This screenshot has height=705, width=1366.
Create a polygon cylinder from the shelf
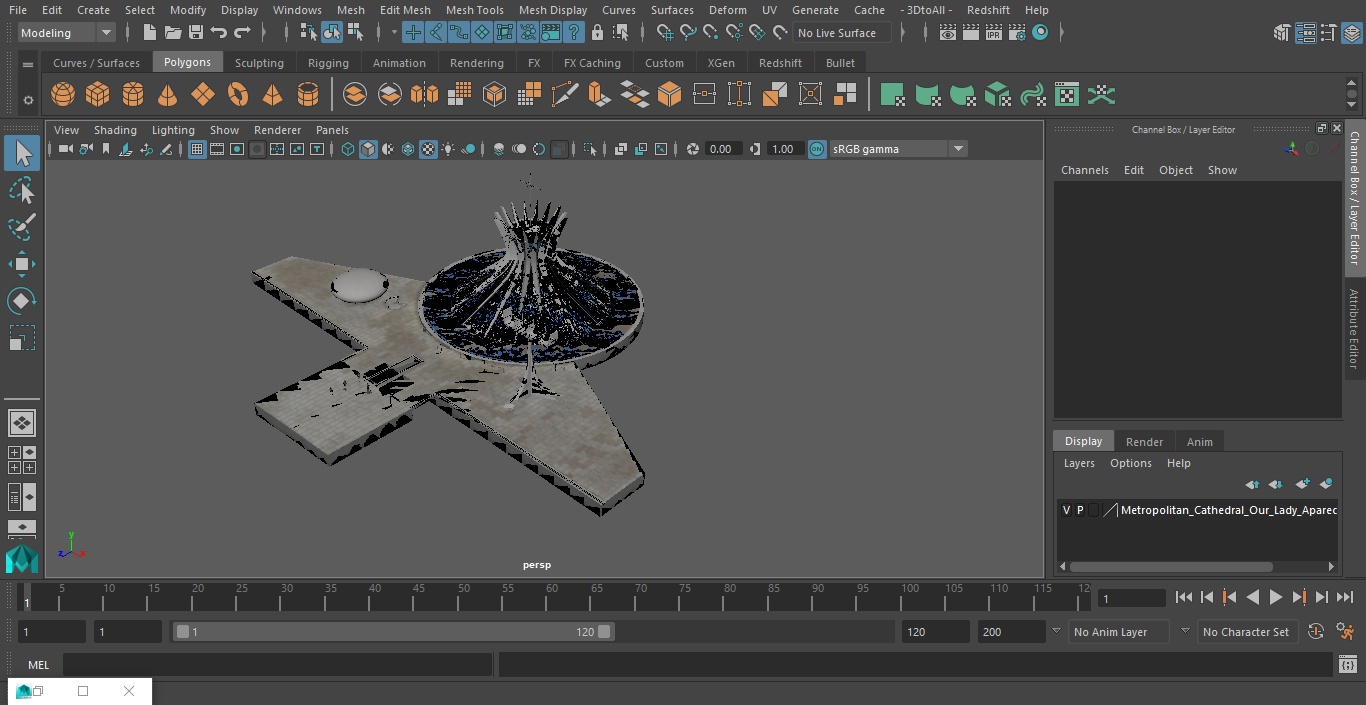click(133, 95)
